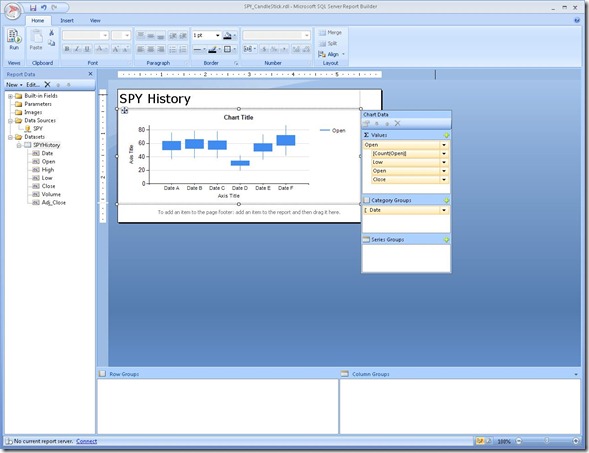Open the Border group dialog launcher
This screenshot has width=589, height=453.
[x=236, y=63]
